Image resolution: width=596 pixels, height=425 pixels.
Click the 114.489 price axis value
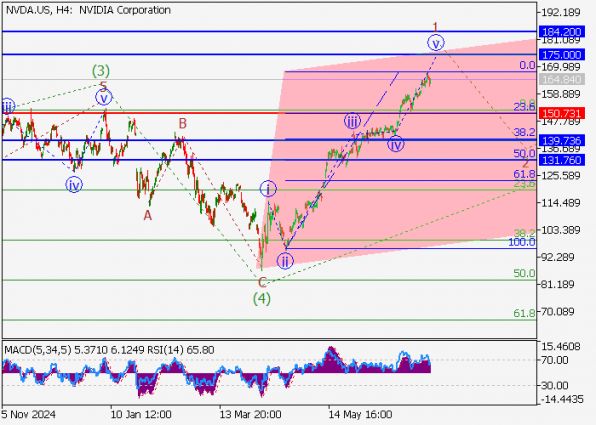[x=561, y=203]
